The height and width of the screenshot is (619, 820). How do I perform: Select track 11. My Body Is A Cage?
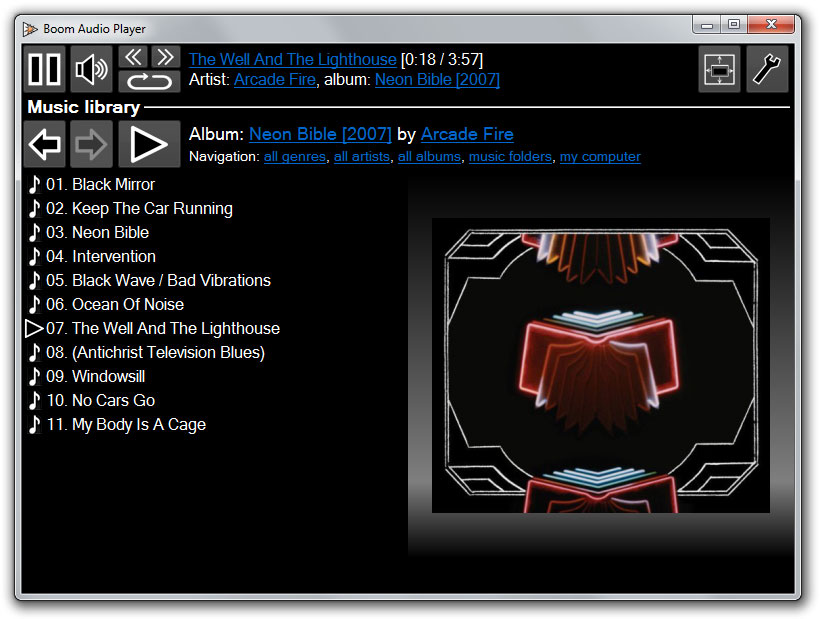(x=126, y=425)
